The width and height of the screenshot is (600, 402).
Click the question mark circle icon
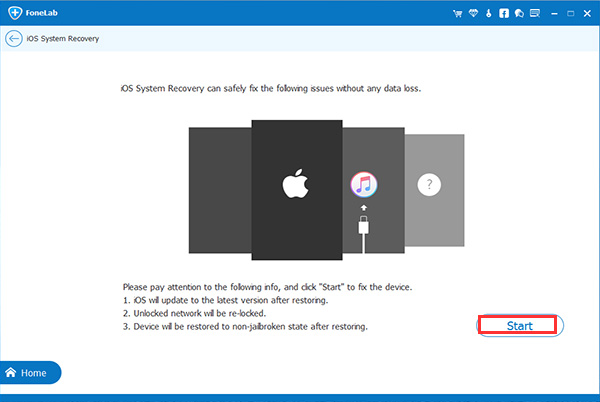click(429, 185)
